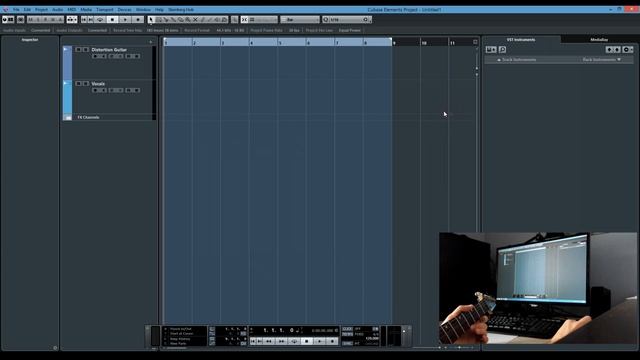This screenshot has width=640, height=360.
Task: Solo the Vocals track
Action: point(86,84)
